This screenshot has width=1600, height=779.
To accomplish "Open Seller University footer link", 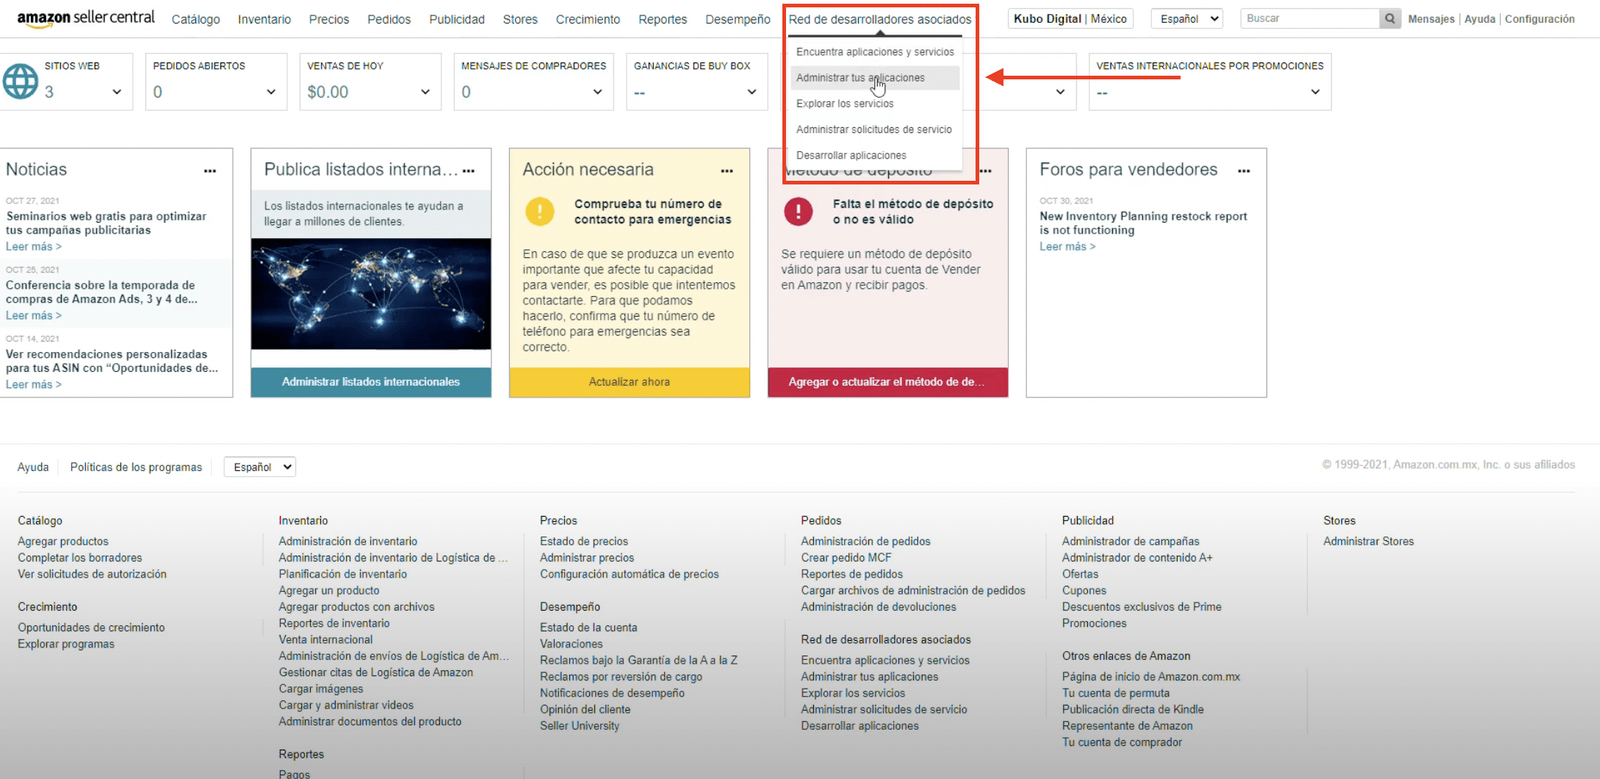I will pos(580,726).
